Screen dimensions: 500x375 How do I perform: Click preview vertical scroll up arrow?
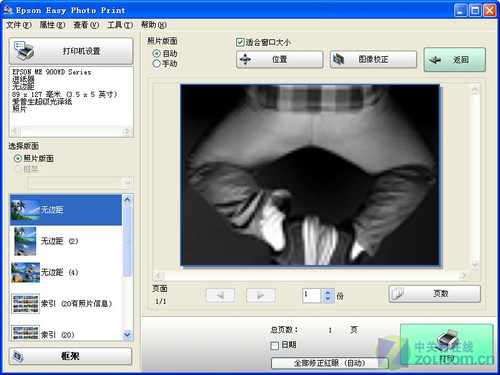pos(475,89)
